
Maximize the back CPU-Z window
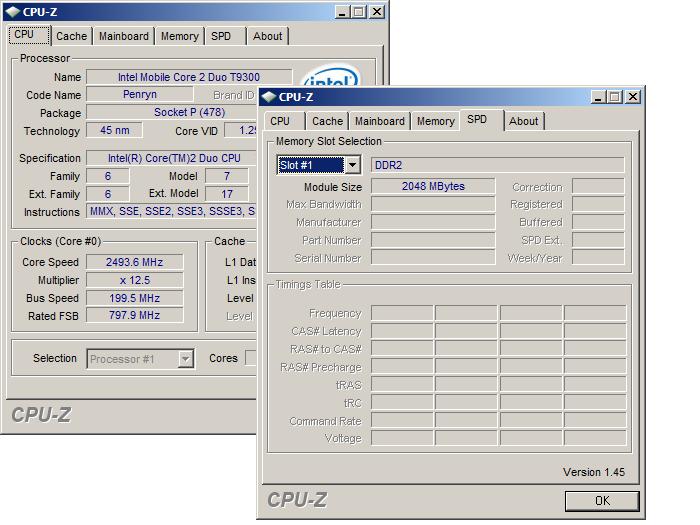(x=358, y=12)
